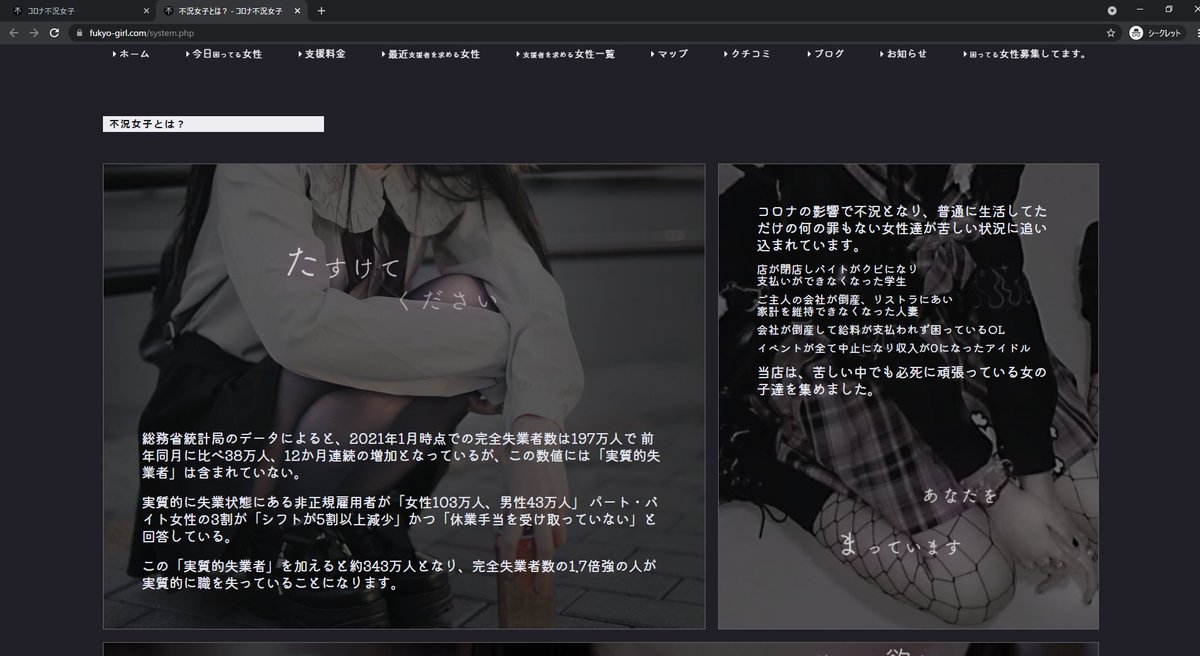Bookmark this page with the star icon
Screen dimensions: 1200x656
[1111, 32]
